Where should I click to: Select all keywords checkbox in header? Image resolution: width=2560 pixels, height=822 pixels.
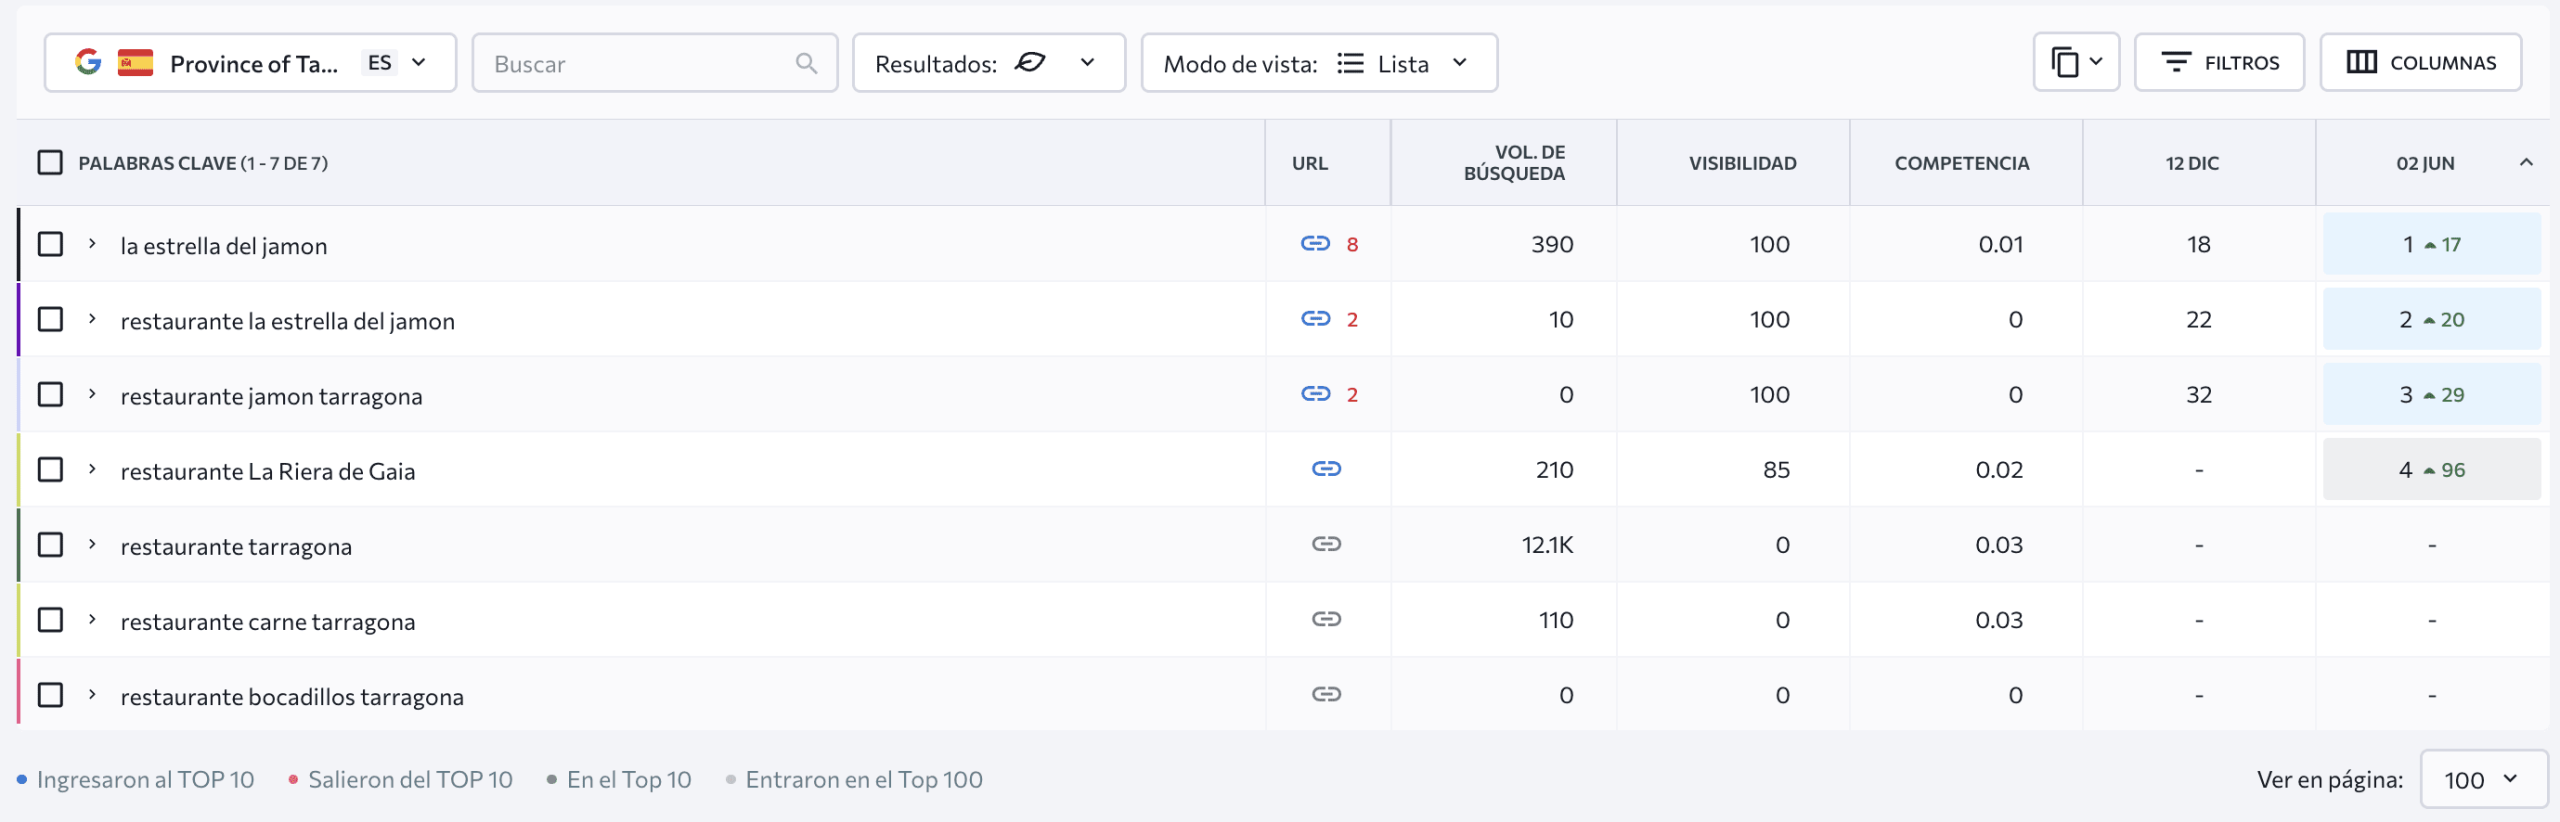pyautogui.click(x=50, y=162)
